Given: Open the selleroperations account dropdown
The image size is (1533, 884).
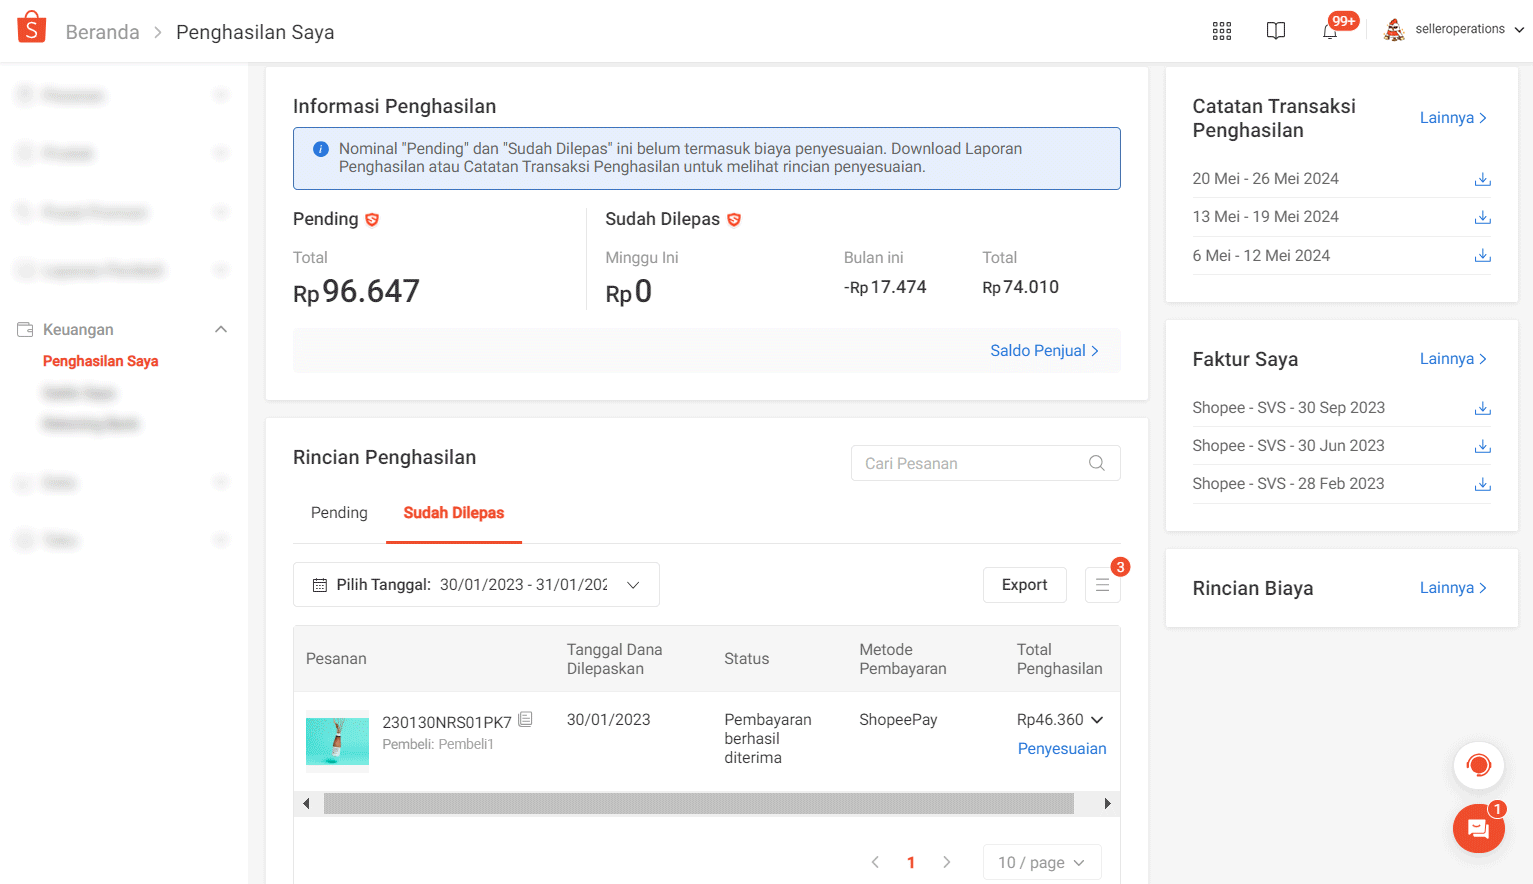Looking at the screenshot, I should (1459, 30).
